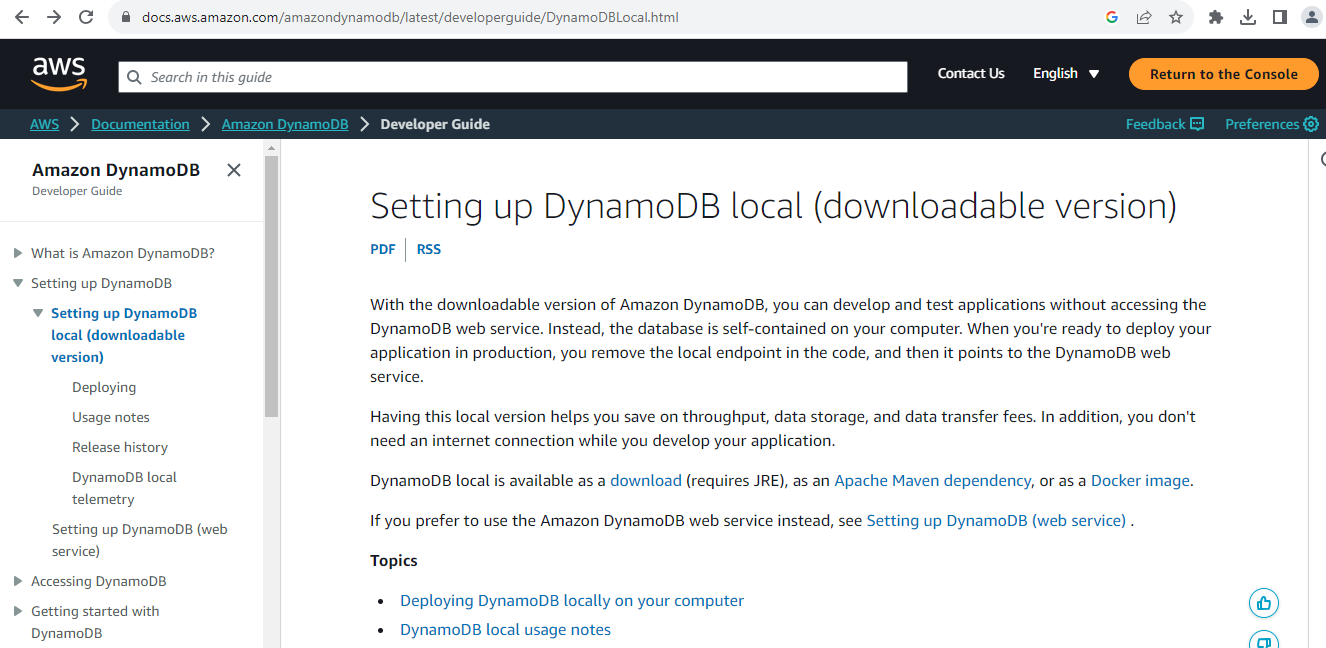The width and height of the screenshot is (1326, 648).
Task: Click the 'Search in this guide' field
Action: 512,77
